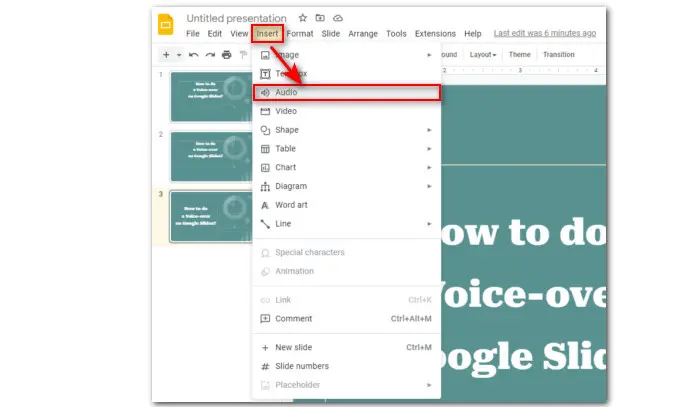Star the Untitled presentation
The image size is (700, 407).
(303, 18)
